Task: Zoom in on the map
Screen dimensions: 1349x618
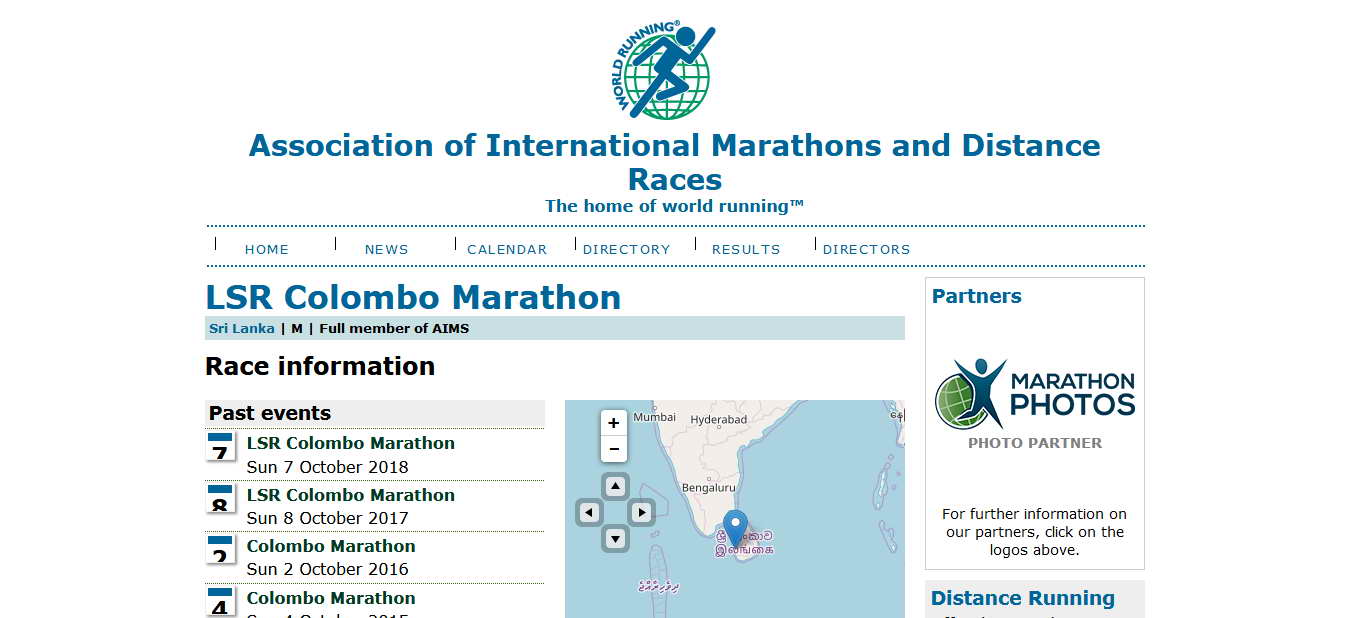Action: point(614,423)
